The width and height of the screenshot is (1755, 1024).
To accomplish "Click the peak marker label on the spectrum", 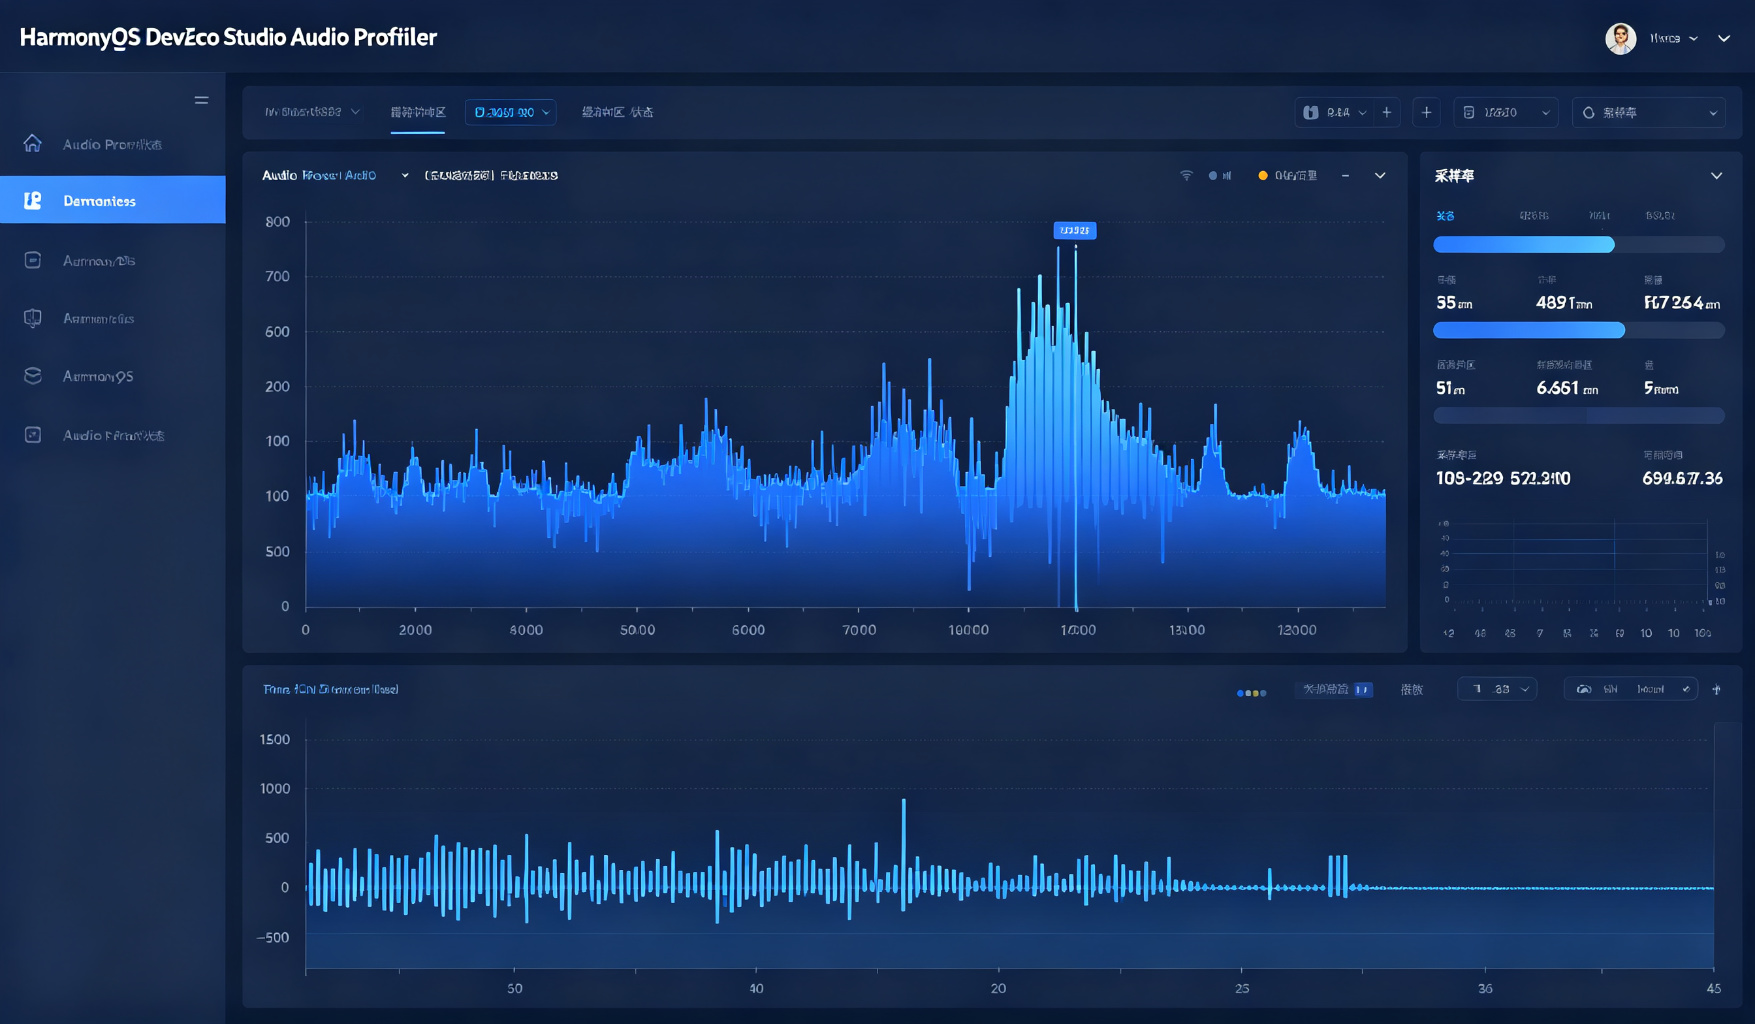I will point(1075,230).
